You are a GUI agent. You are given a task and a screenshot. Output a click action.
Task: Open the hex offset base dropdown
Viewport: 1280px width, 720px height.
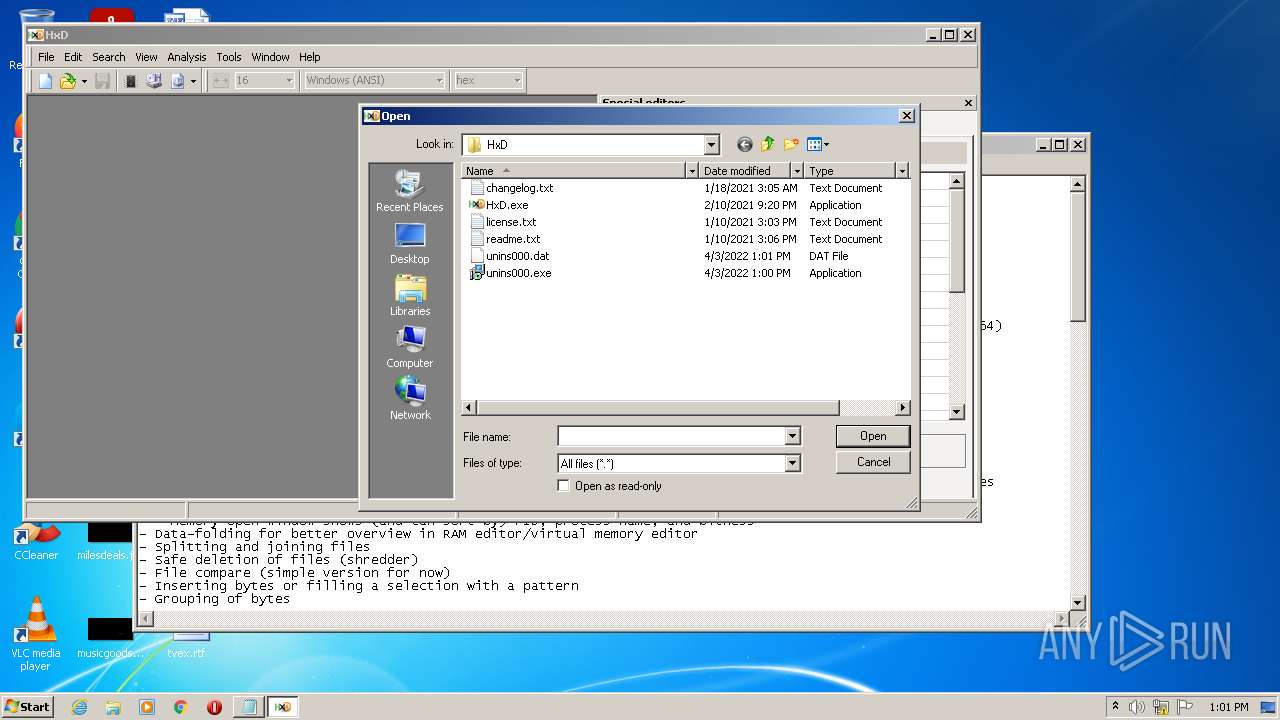517,80
